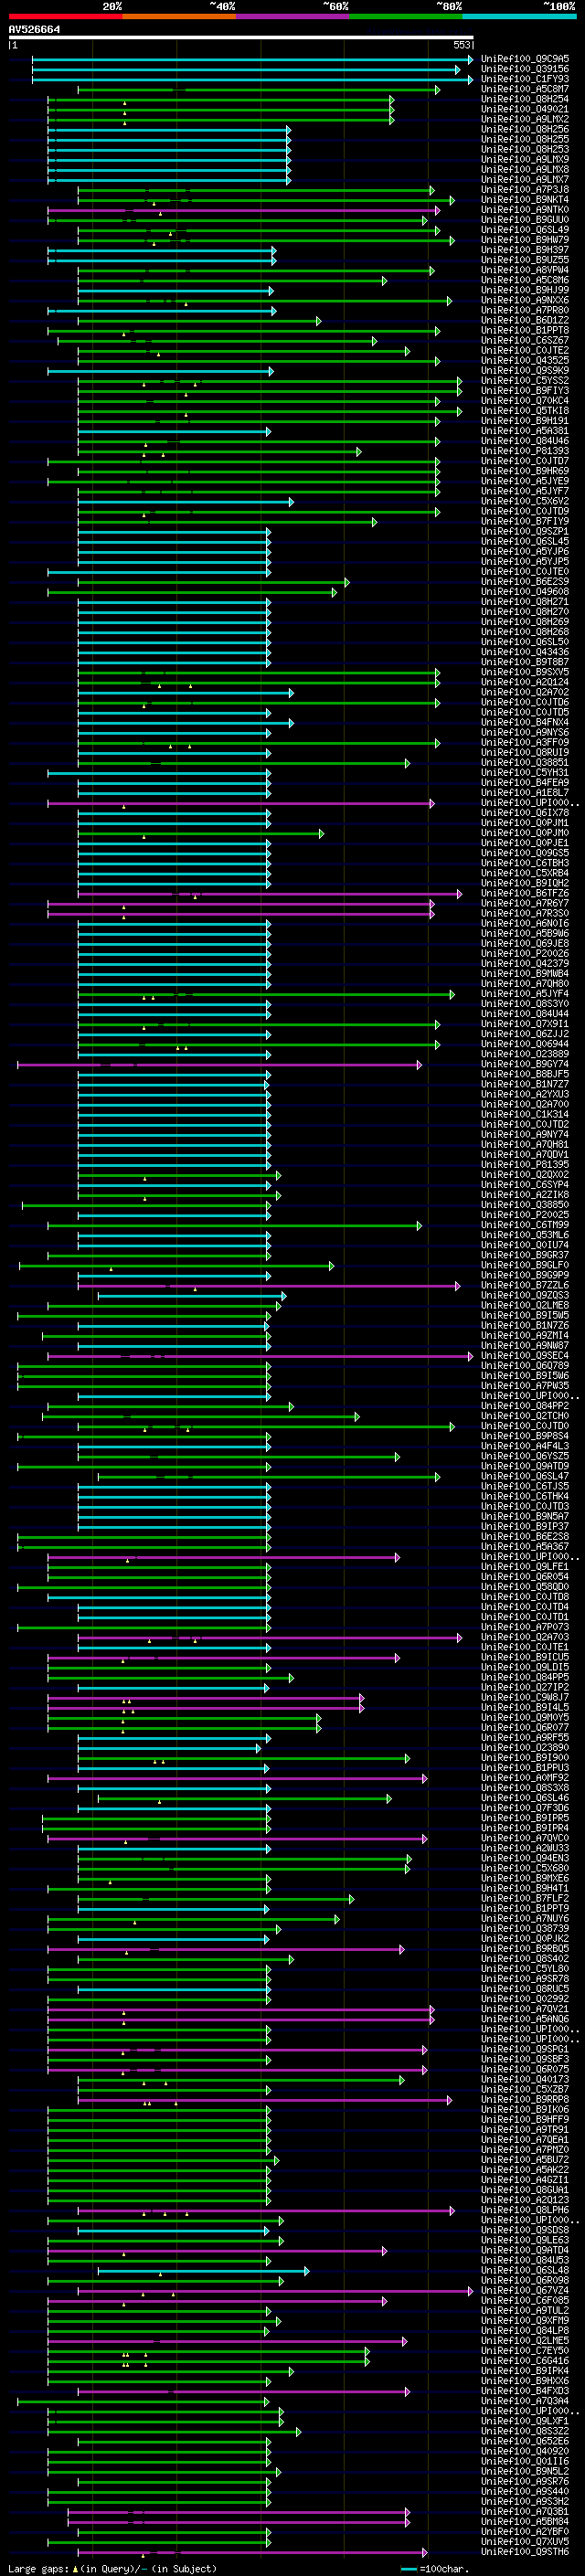Screen dimensions: 585x2576
Task: Select hit label UniRef100_C7EY50
Action: coord(525,2351)
